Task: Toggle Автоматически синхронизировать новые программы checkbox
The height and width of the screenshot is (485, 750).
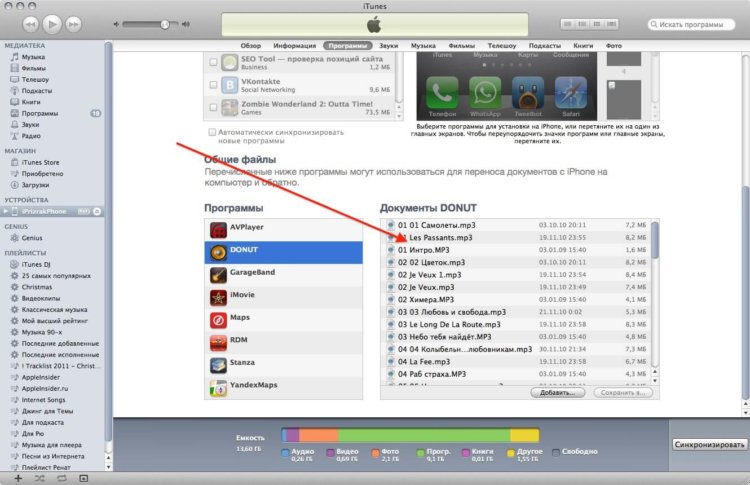Action: pos(212,132)
